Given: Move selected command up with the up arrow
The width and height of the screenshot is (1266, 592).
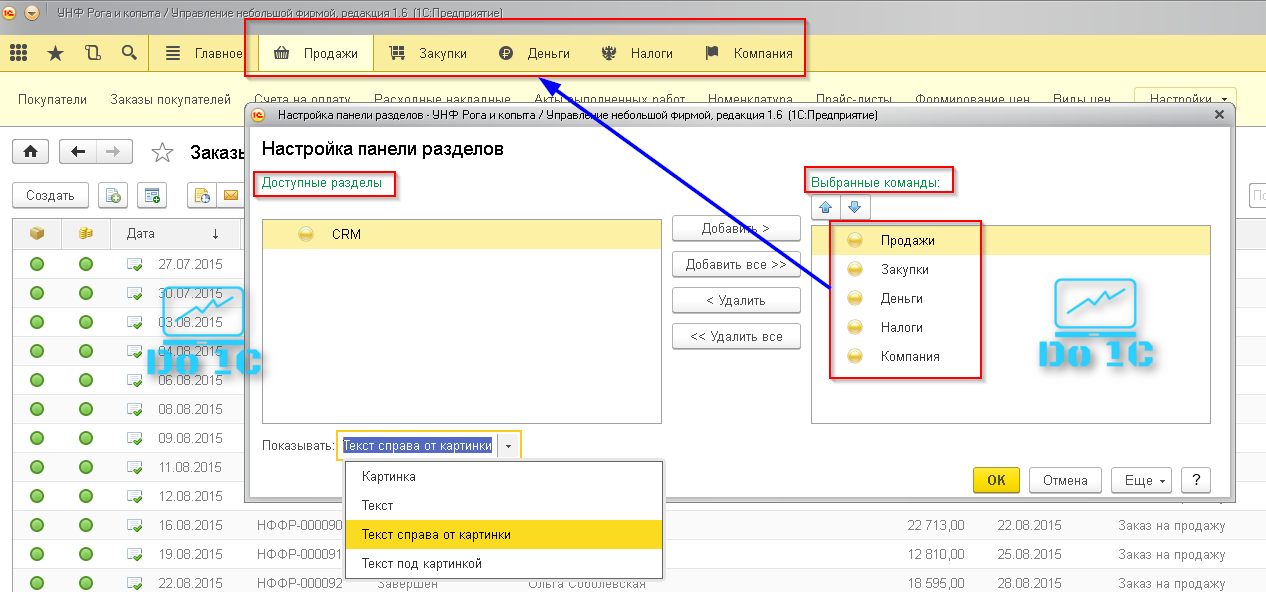Looking at the screenshot, I should (x=825, y=208).
